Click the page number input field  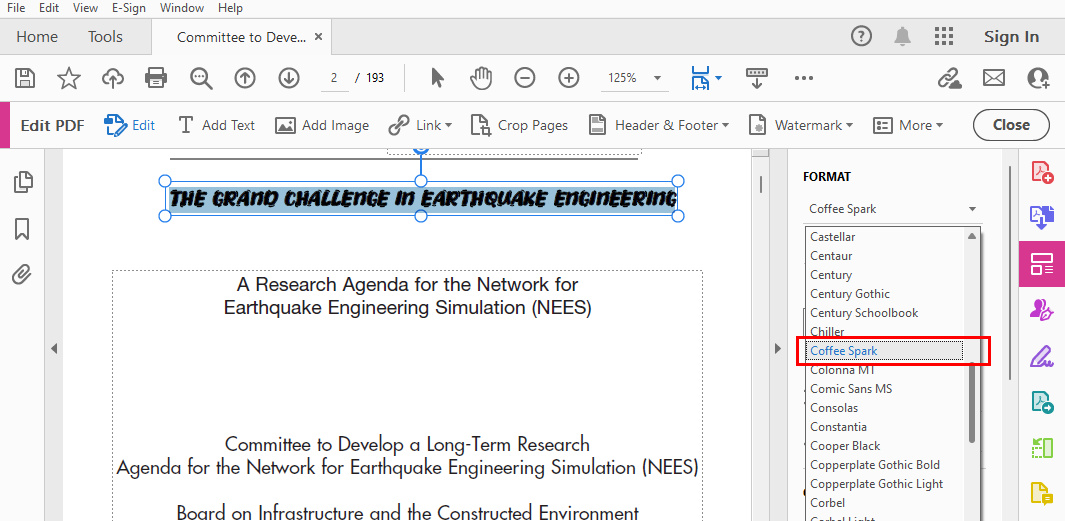[x=334, y=78]
